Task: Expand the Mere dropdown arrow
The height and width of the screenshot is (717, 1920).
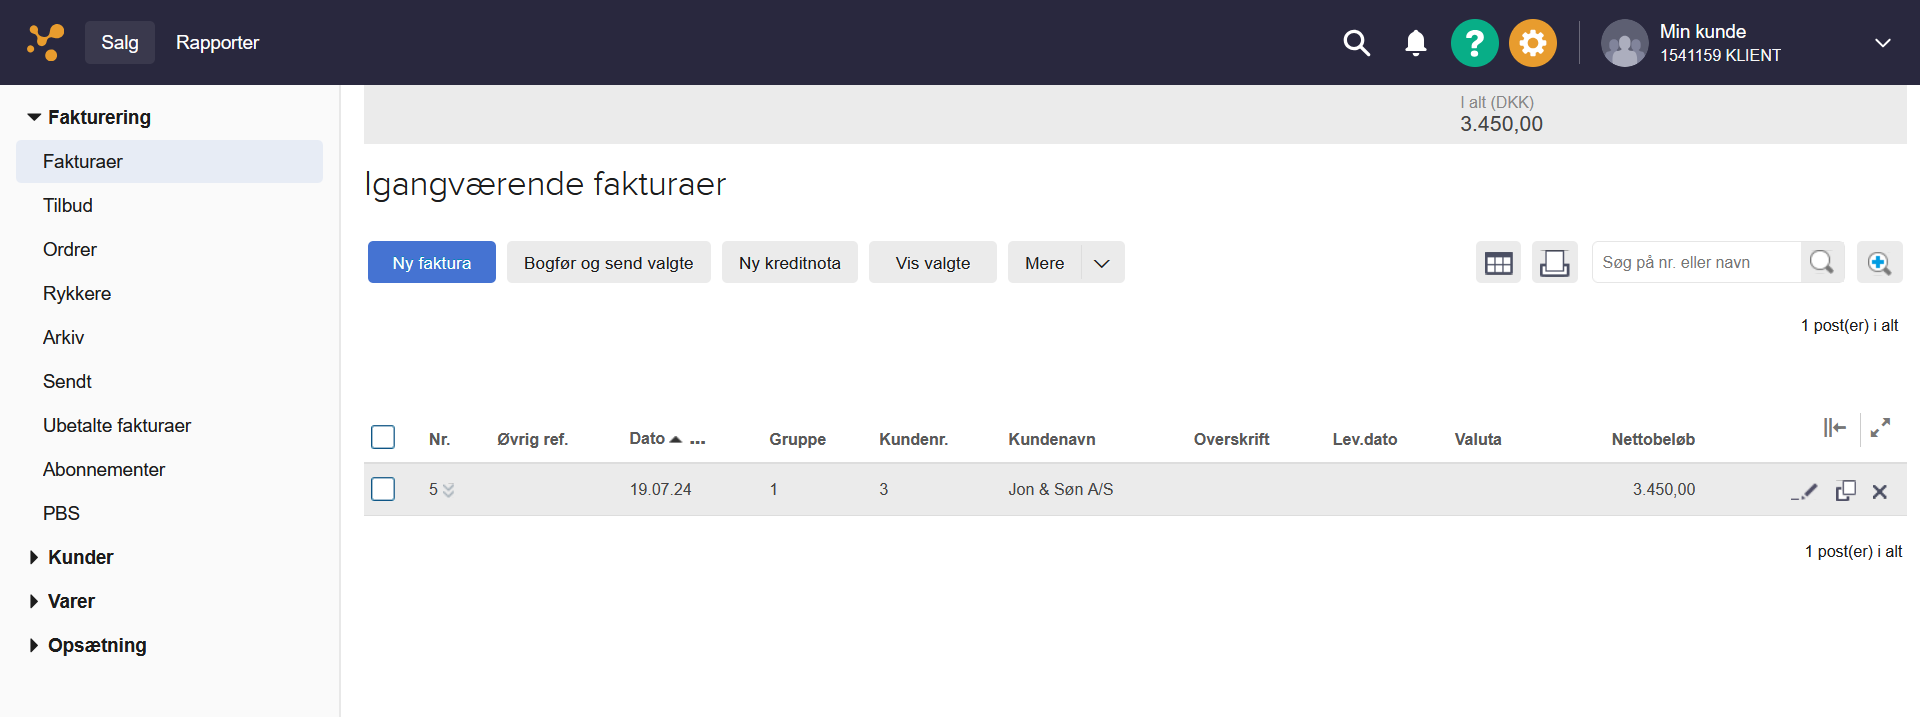Action: click(1102, 263)
